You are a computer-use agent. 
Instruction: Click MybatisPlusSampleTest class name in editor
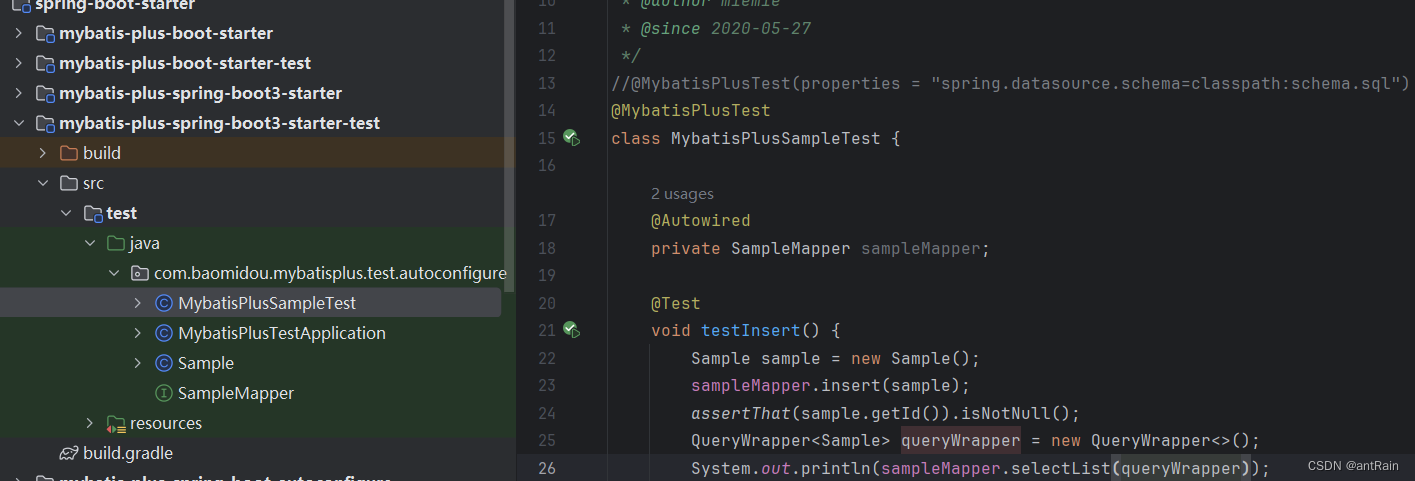coord(775,138)
